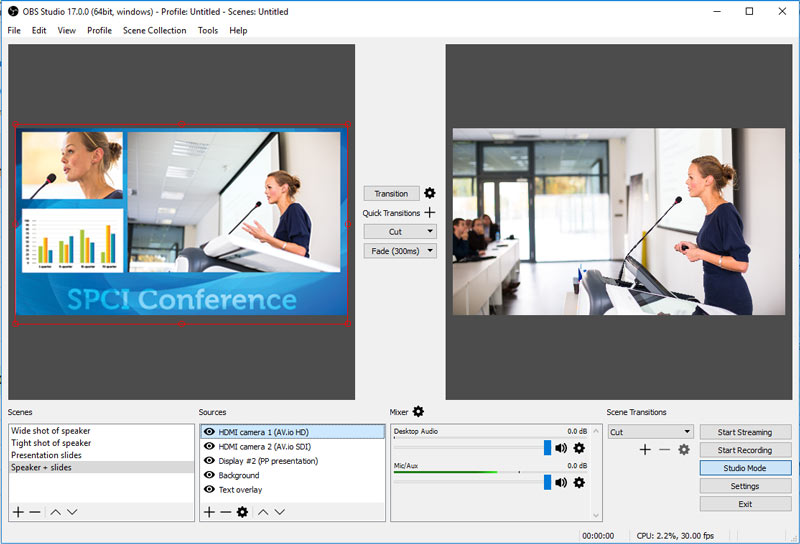Add a quick transition with plus icon

430,212
